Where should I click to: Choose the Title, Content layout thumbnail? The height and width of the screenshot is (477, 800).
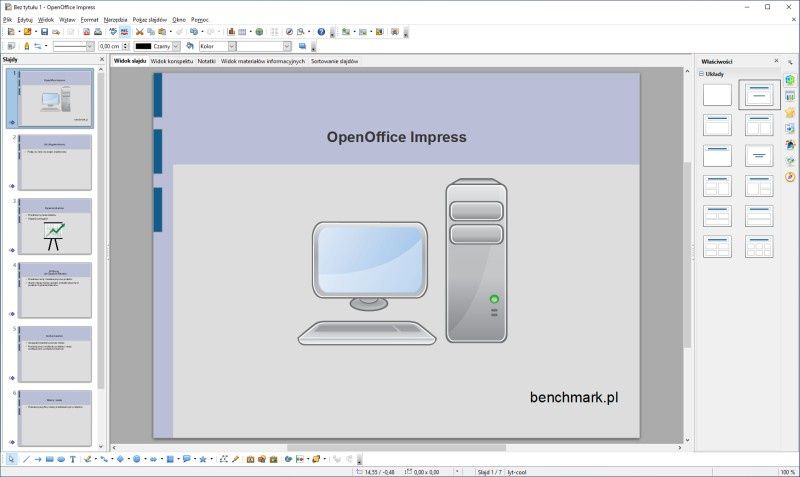coord(717,125)
